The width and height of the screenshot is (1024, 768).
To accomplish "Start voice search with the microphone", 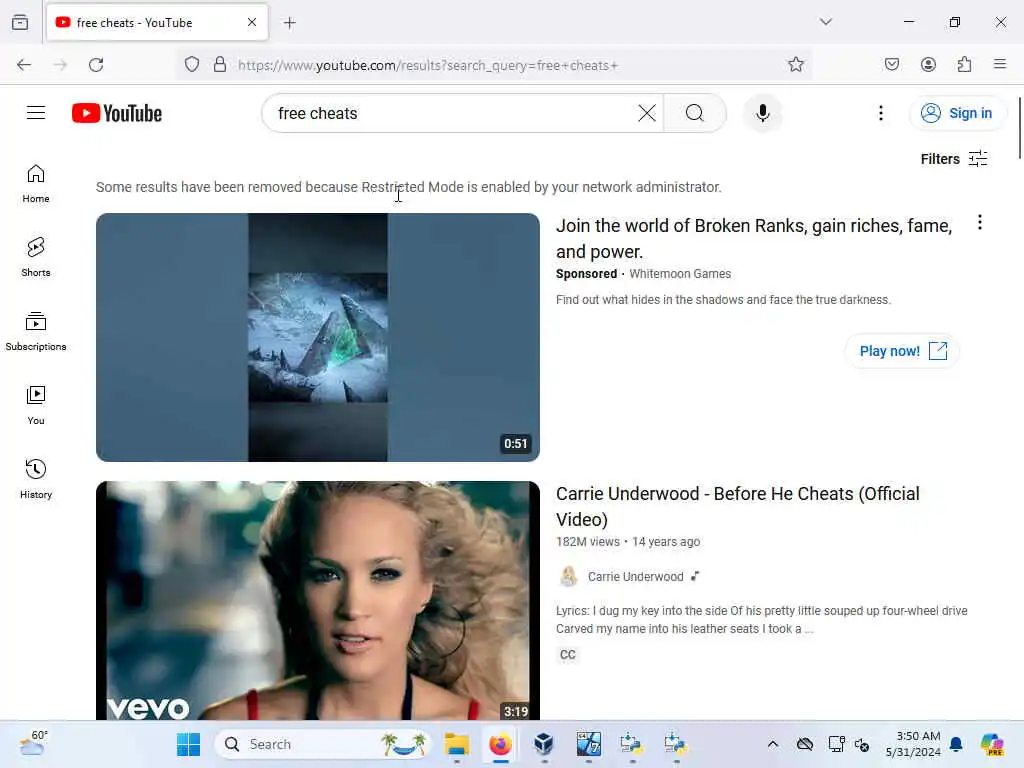I will (762, 113).
